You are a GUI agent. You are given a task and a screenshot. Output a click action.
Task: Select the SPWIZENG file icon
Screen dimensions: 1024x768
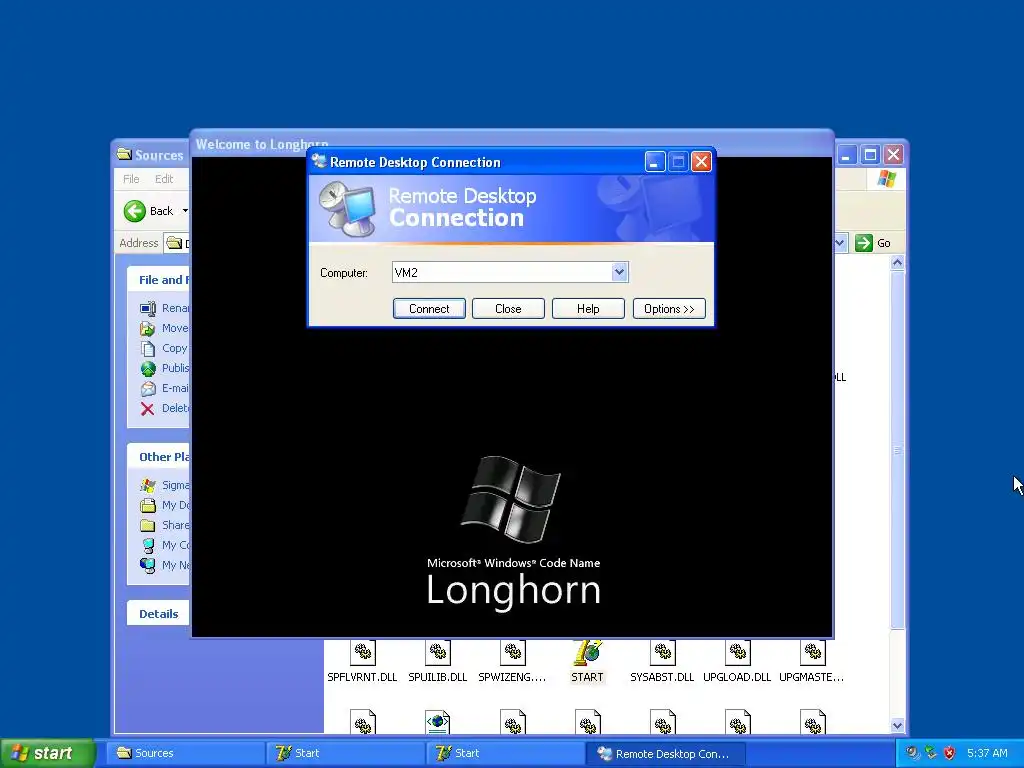pos(513,652)
